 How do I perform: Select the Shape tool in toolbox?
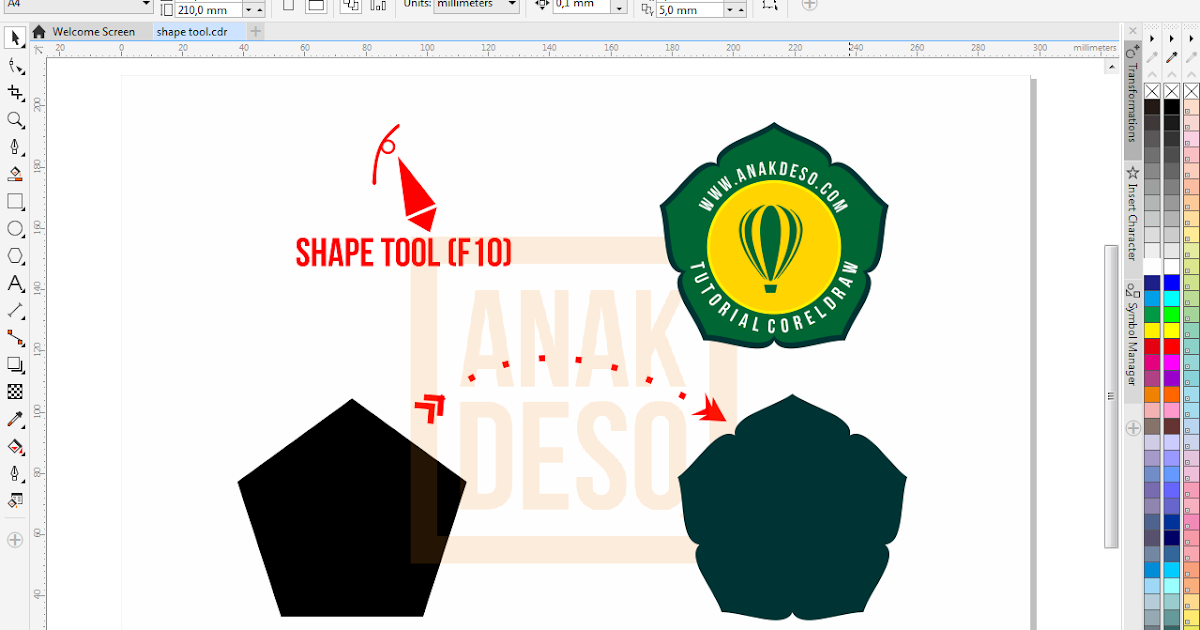[x=15, y=66]
